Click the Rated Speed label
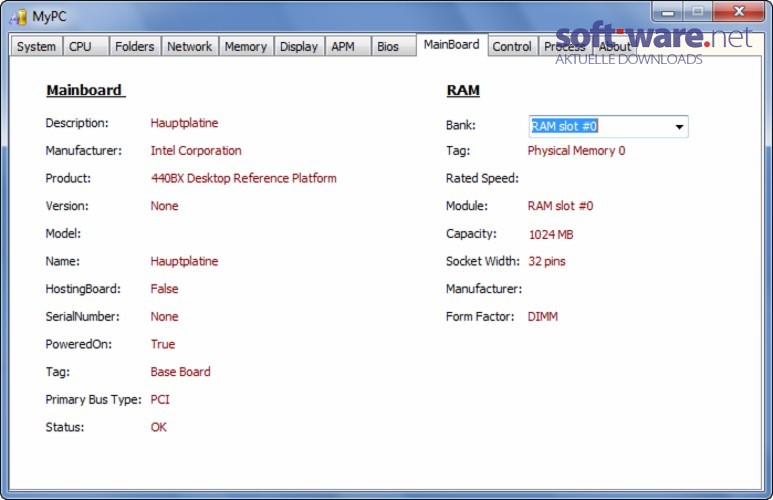The width and height of the screenshot is (773, 500). click(482, 178)
